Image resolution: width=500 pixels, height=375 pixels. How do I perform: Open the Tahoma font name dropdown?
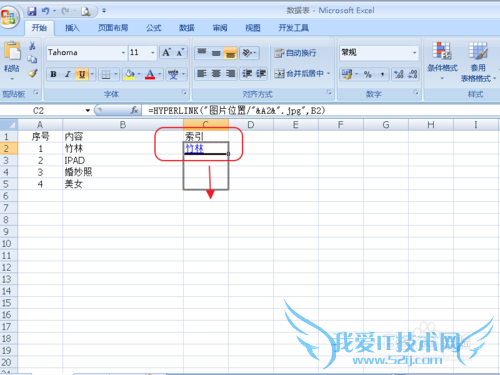tap(123, 53)
